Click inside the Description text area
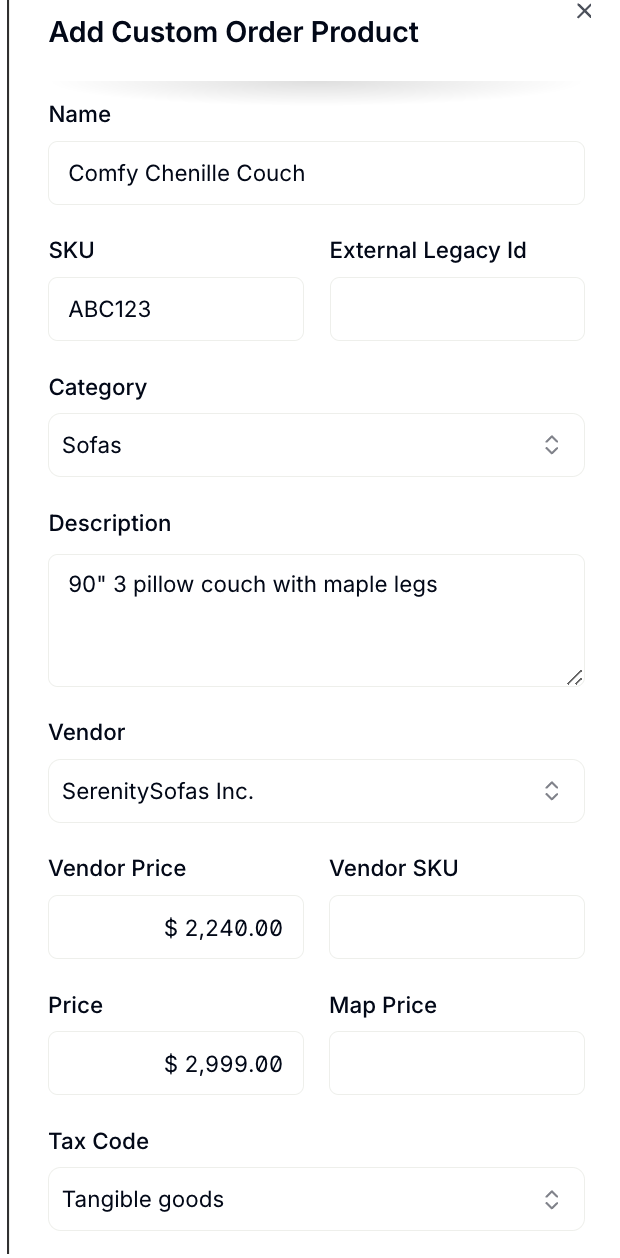 pyautogui.click(x=316, y=620)
